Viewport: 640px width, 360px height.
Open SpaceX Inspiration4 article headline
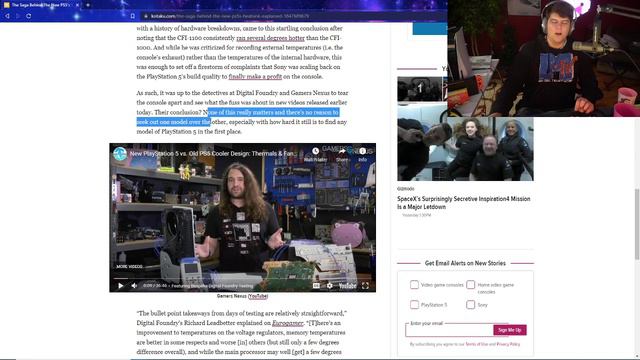click(x=464, y=203)
